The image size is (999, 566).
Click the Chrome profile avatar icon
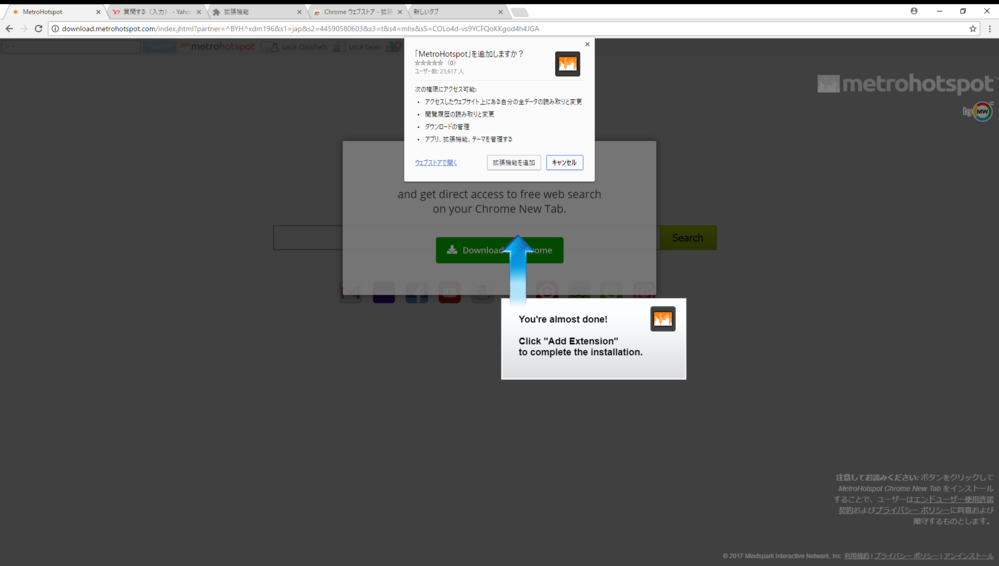914,11
